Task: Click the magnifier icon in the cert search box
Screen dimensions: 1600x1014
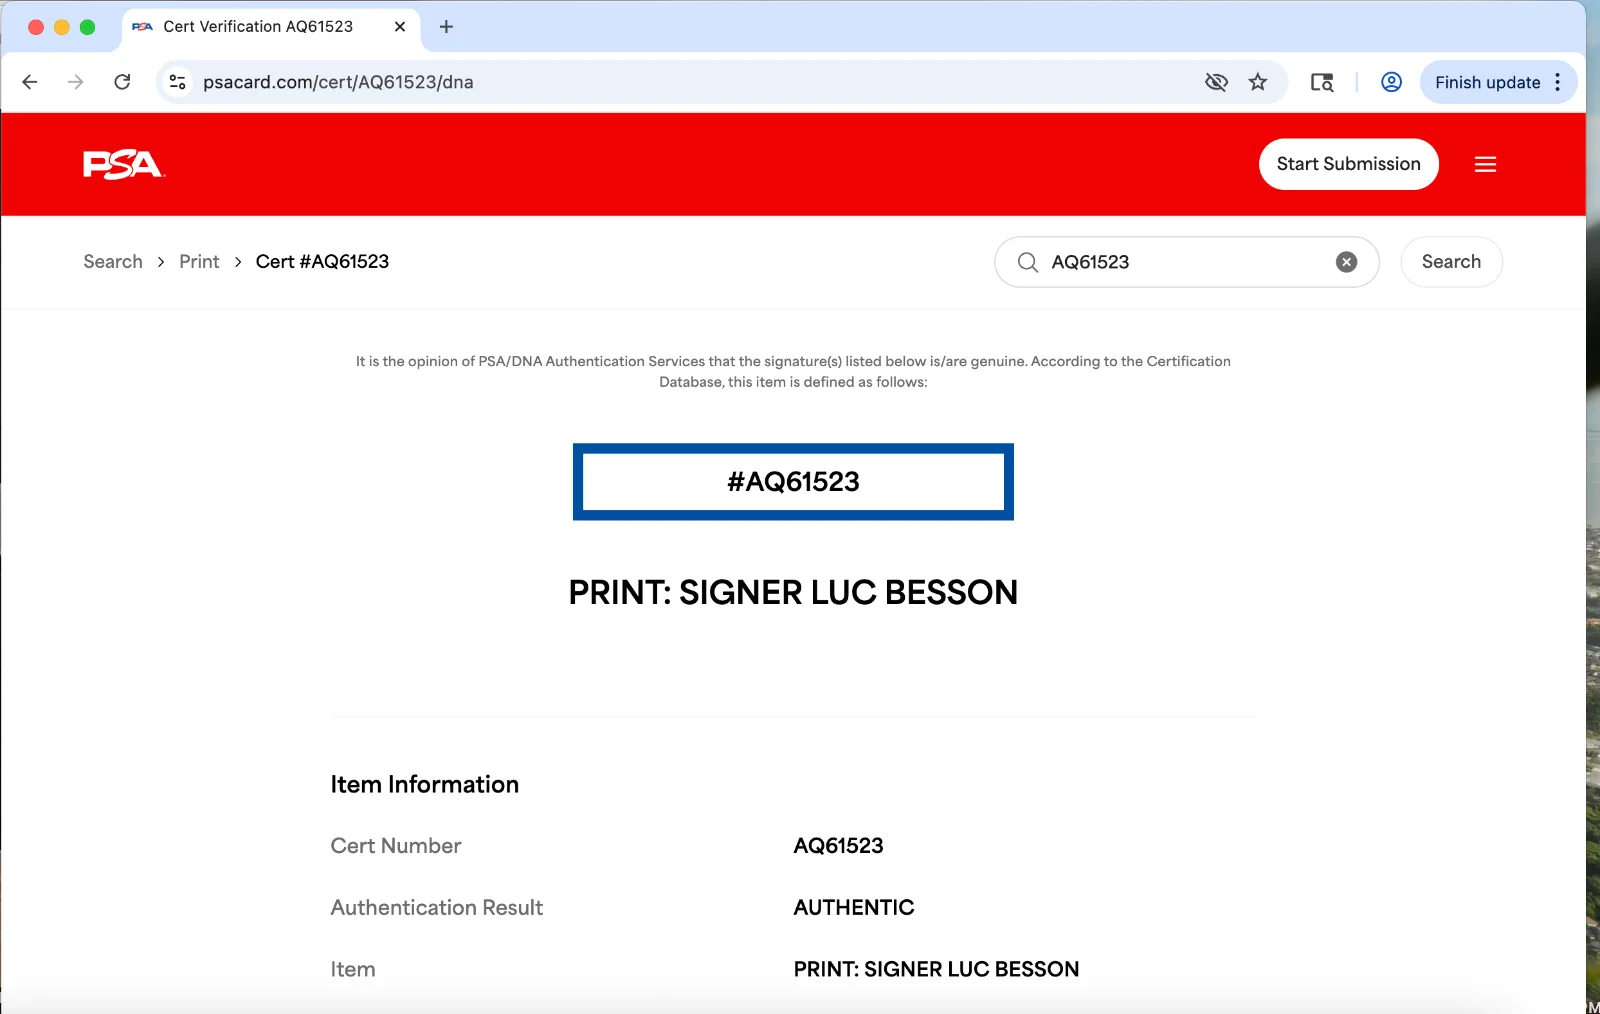Action: 1027,262
